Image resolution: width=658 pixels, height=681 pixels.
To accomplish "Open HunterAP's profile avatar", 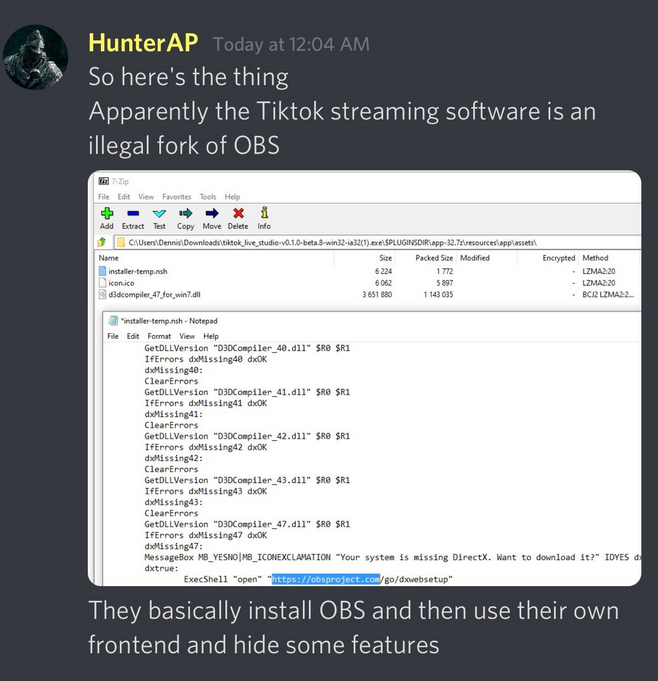I will [x=35, y=57].
